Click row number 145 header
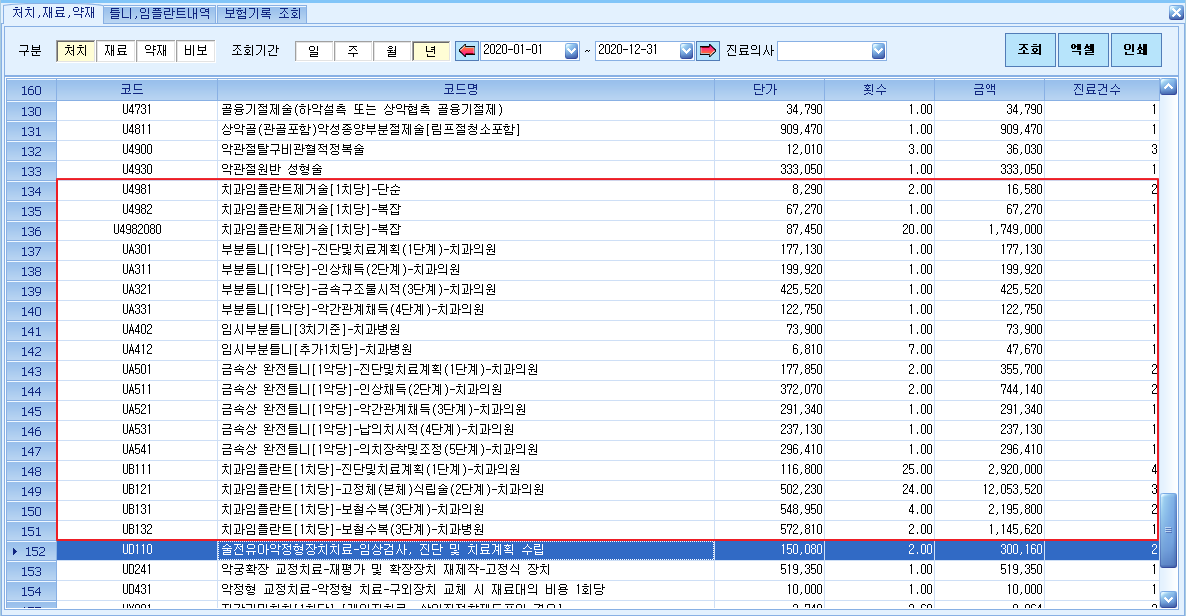This screenshot has width=1186, height=616. (x=31, y=412)
